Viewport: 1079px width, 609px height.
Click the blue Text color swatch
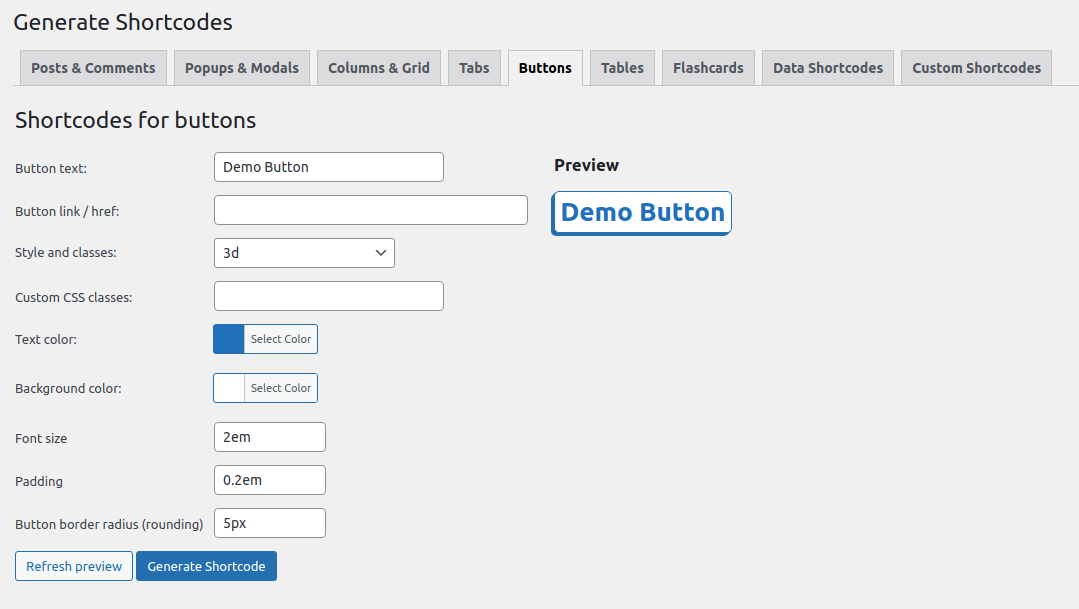pyautogui.click(x=229, y=339)
